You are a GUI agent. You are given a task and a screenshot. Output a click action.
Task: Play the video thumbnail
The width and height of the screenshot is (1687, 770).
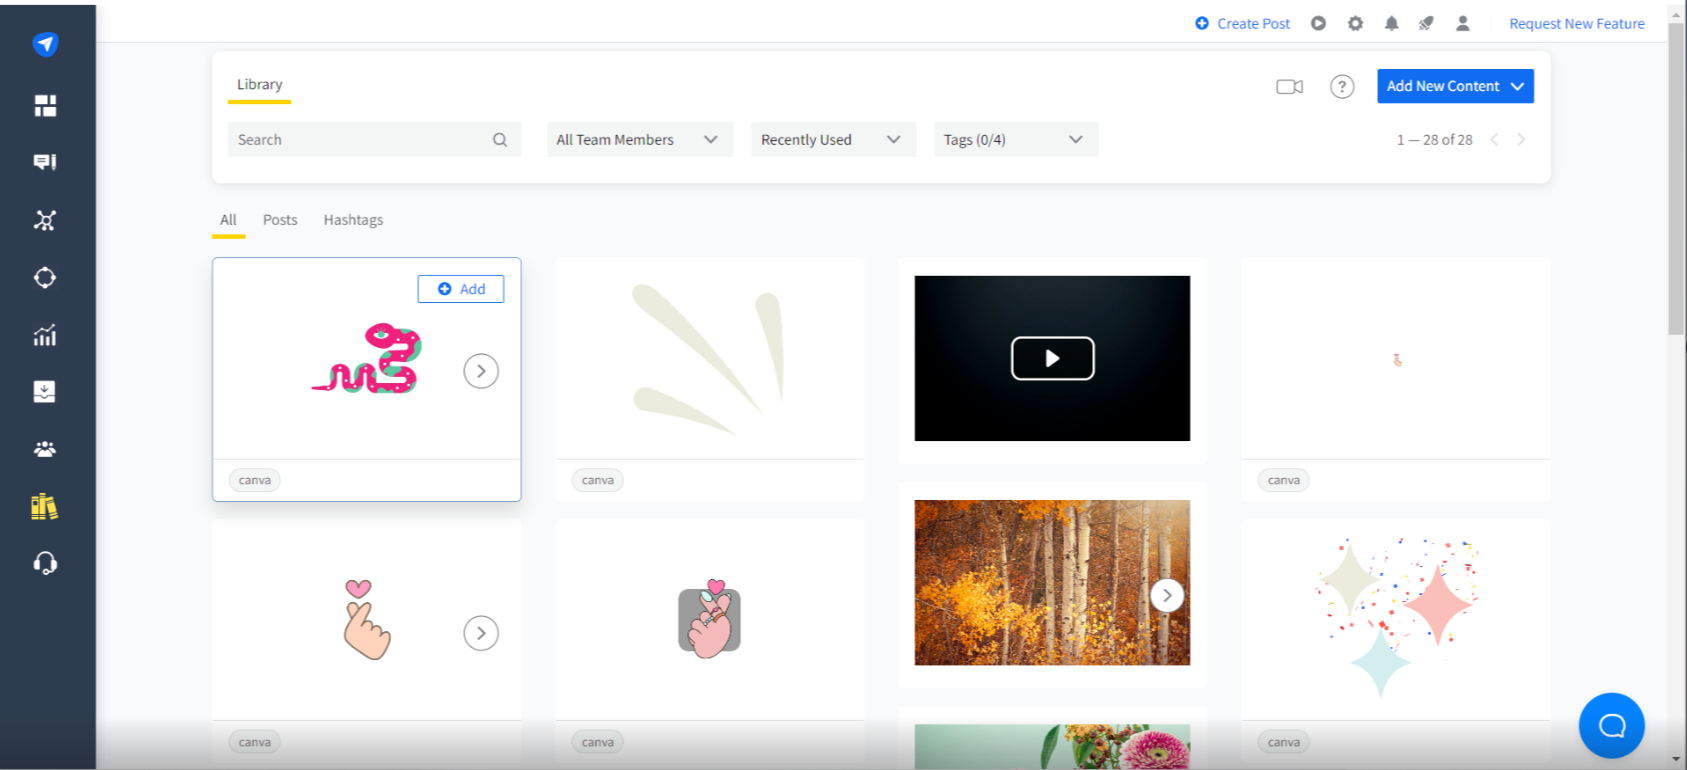(1052, 358)
